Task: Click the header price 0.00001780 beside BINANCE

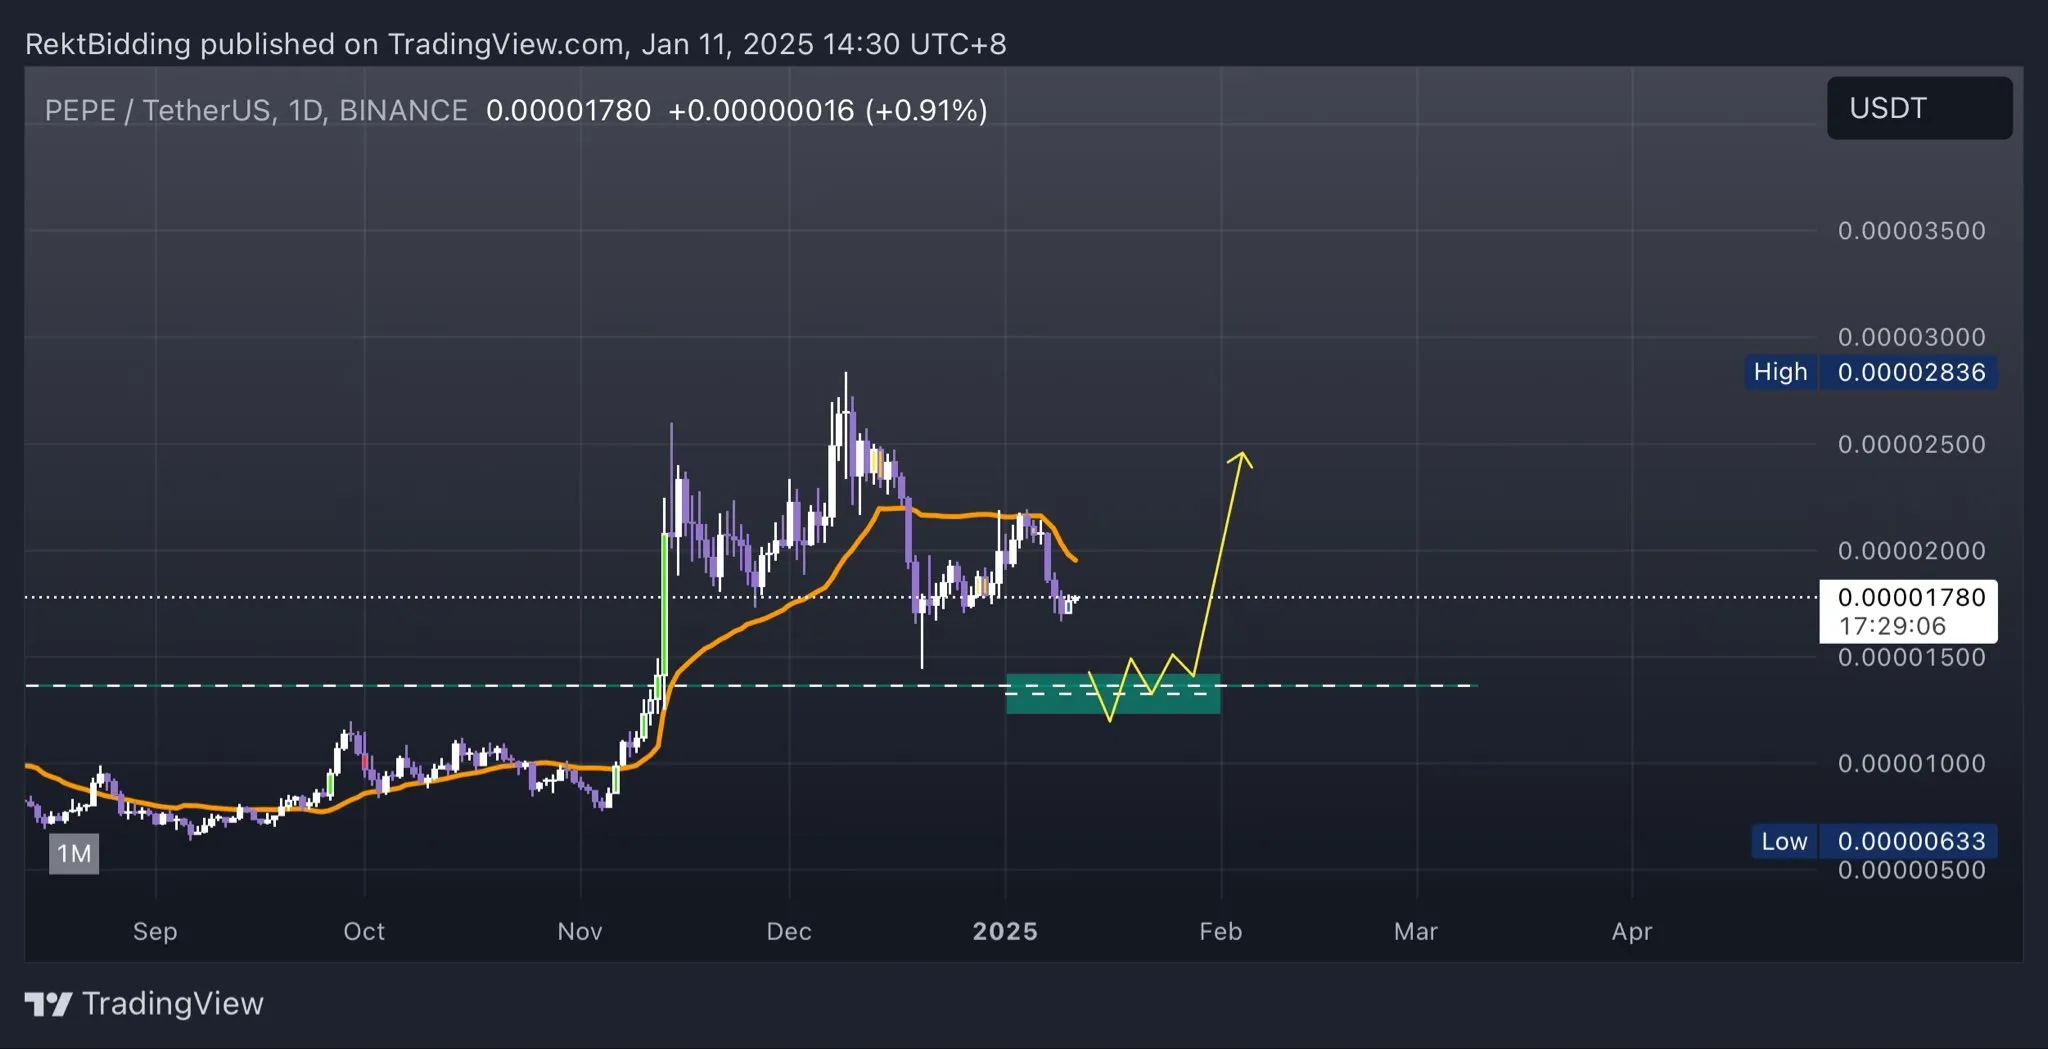Action: pos(568,110)
